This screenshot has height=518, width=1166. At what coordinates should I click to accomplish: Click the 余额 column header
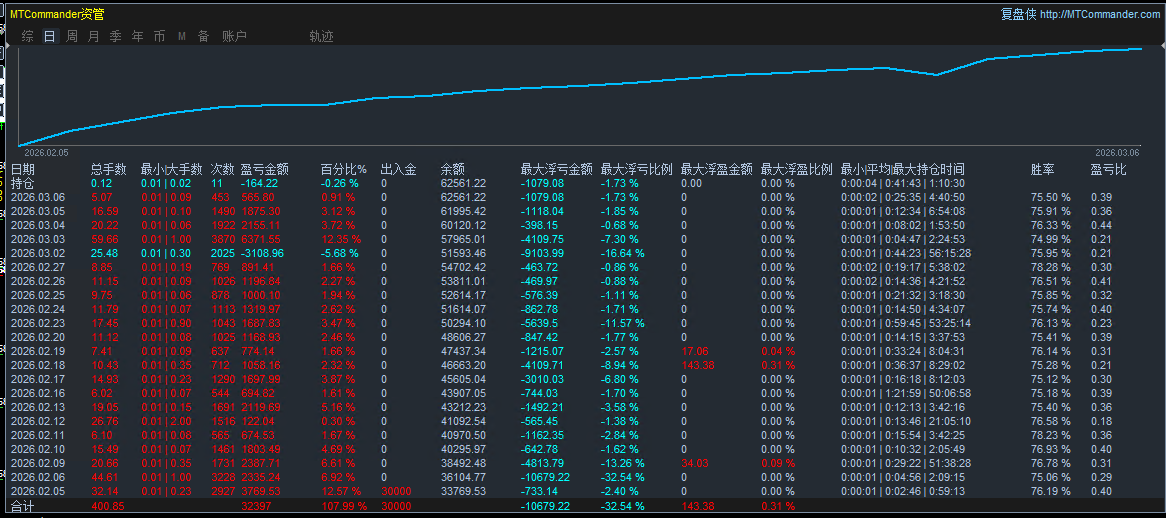coord(453,169)
